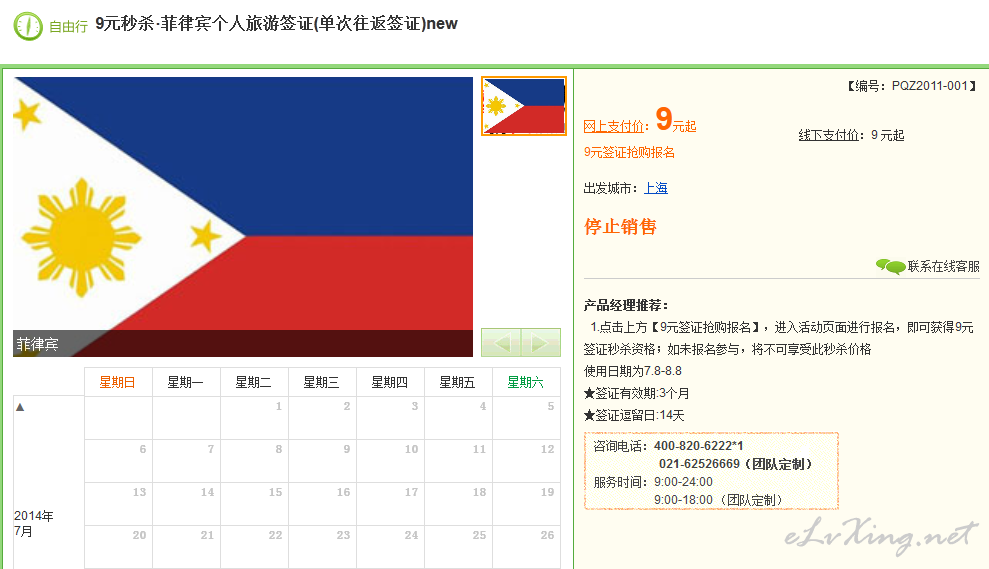The width and height of the screenshot is (989, 569).
Task: Click the page title 菲律宾个人旅游签证
Action: (x=238, y=24)
